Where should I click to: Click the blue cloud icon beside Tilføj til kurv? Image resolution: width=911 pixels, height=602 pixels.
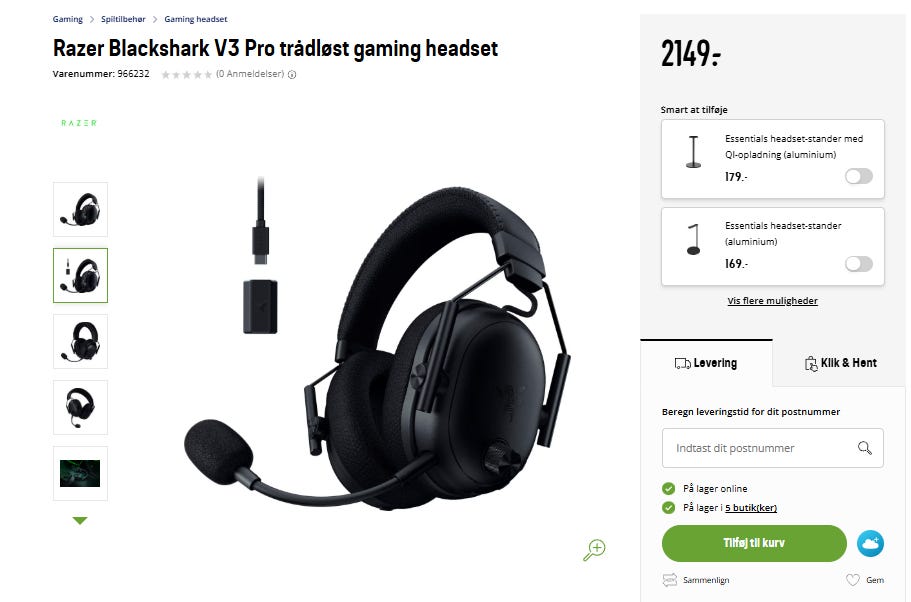(870, 543)
